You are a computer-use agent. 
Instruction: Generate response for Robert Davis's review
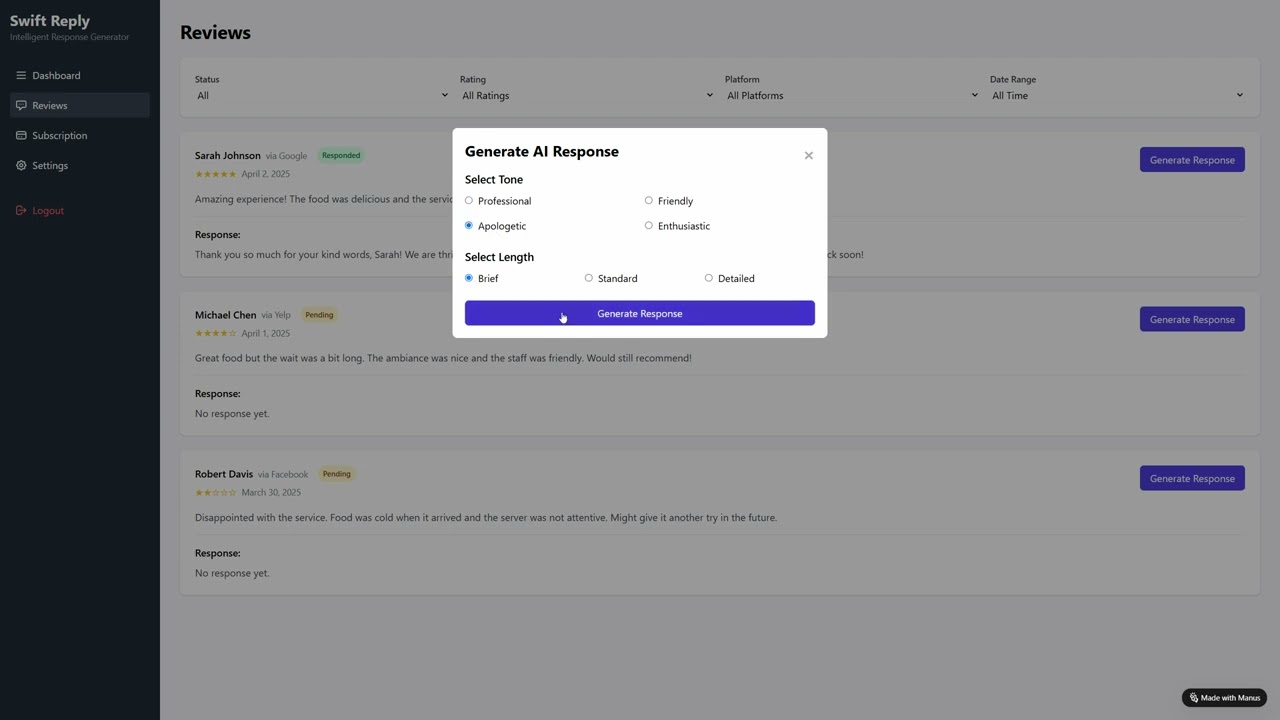[1192, 478]
